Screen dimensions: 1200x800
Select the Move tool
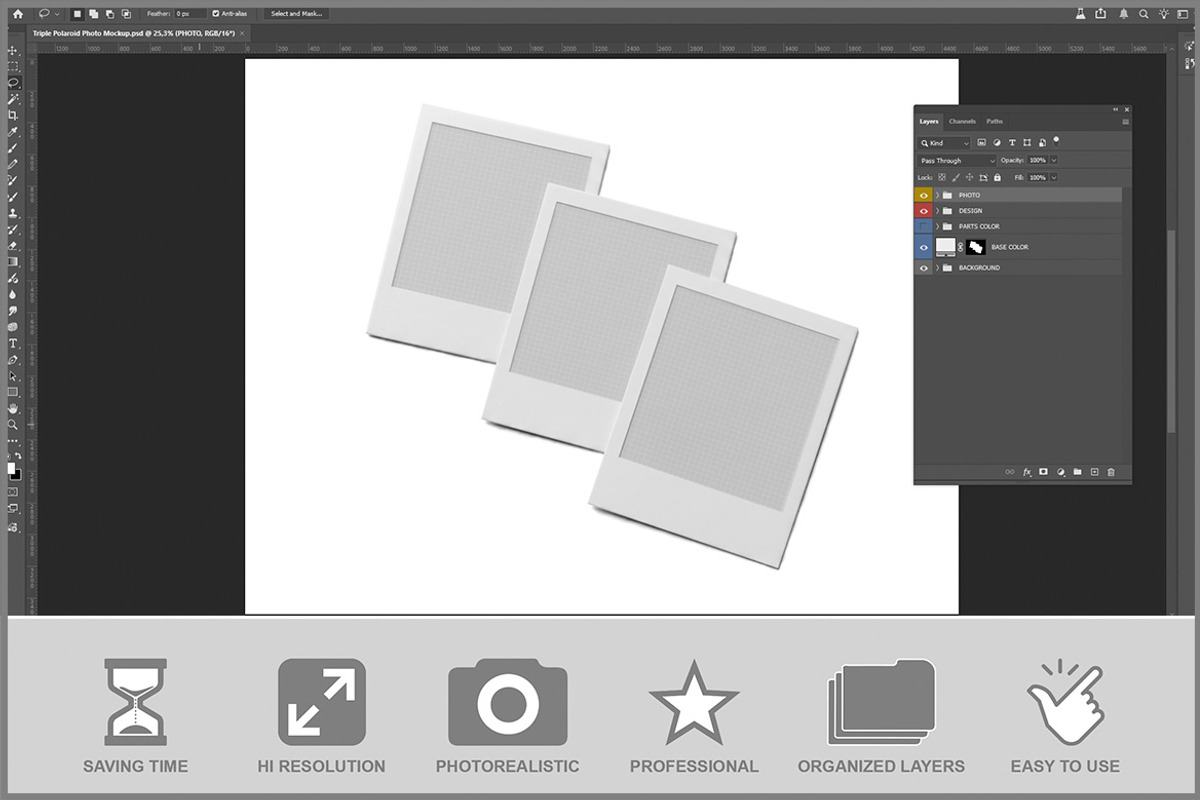(13, 50)
